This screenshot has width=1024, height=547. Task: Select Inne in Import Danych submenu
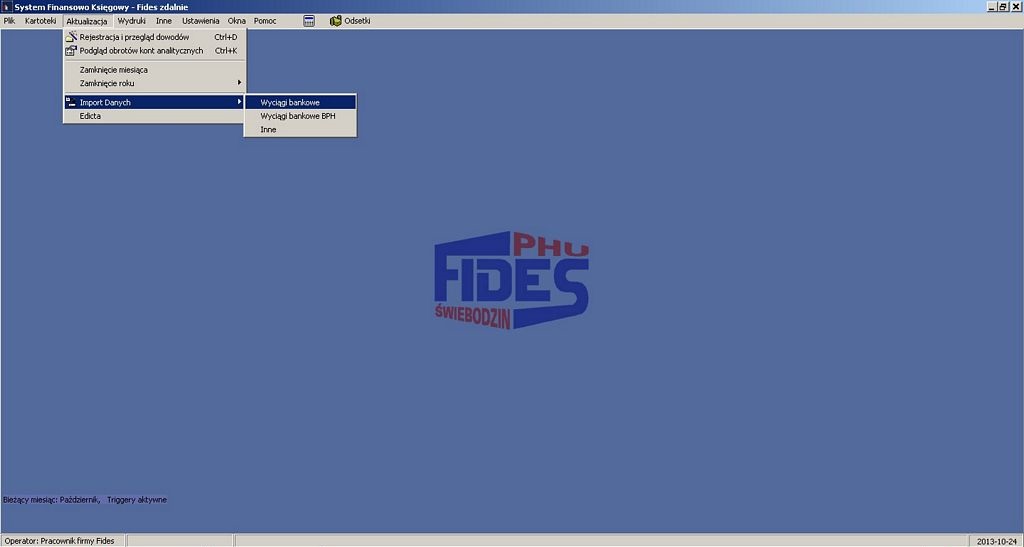coord(300,129)
